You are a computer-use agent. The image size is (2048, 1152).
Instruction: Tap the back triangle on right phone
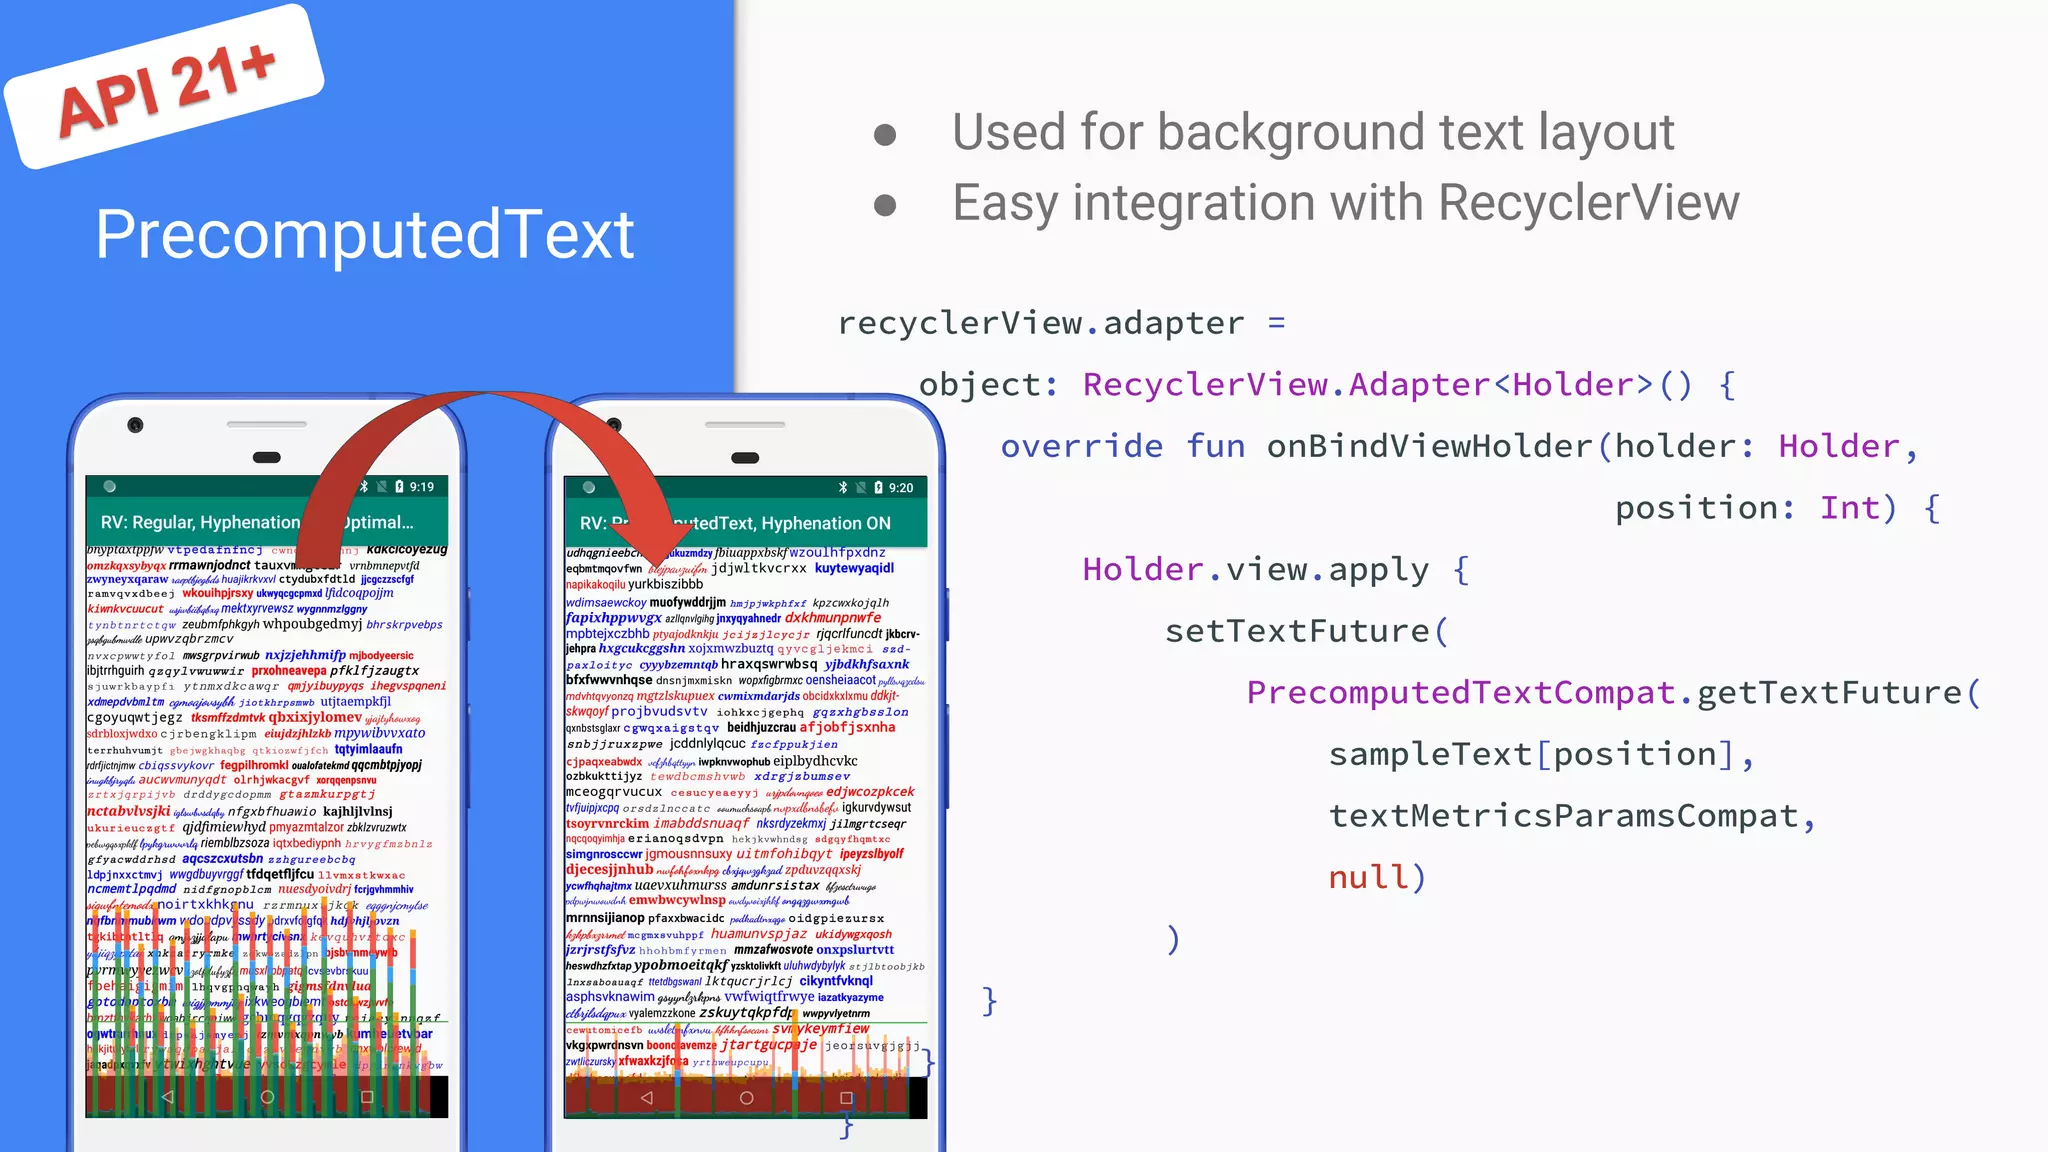pyautogui.click(x=647, y=1097)
